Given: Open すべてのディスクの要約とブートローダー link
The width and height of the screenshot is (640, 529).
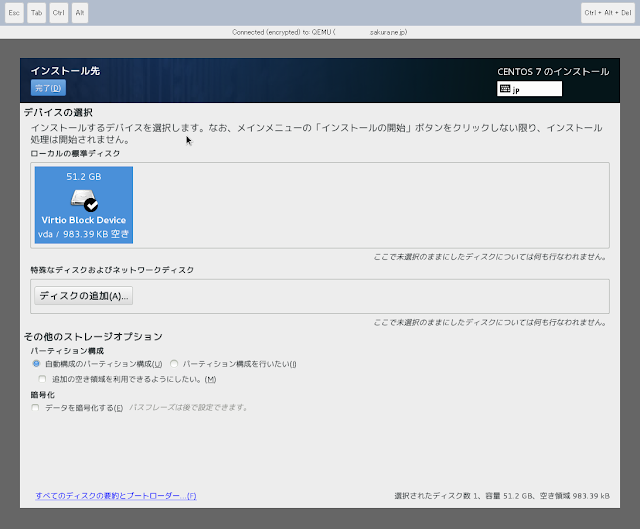Looking at the screenshot, I should pyautogui.click(x=116, y=496).
